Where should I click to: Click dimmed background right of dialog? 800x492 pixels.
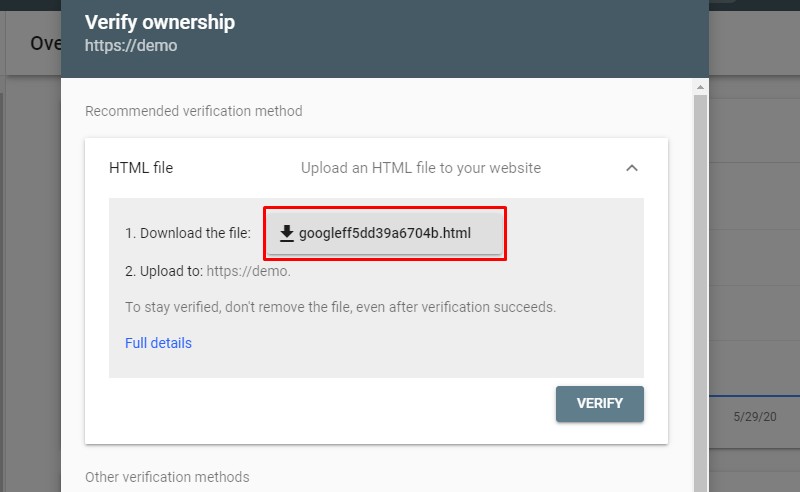(754, 255)
